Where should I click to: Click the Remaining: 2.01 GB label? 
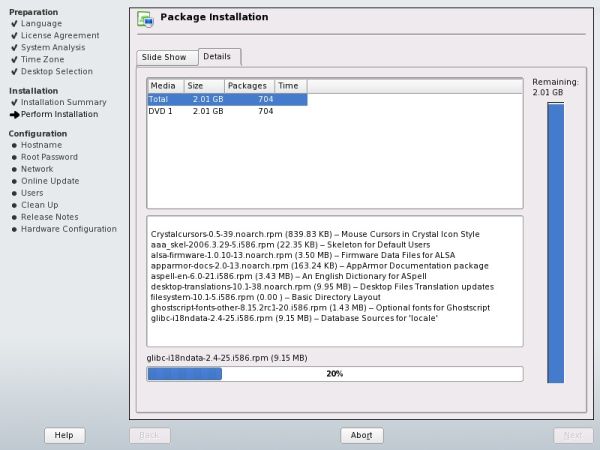point(555,87)
